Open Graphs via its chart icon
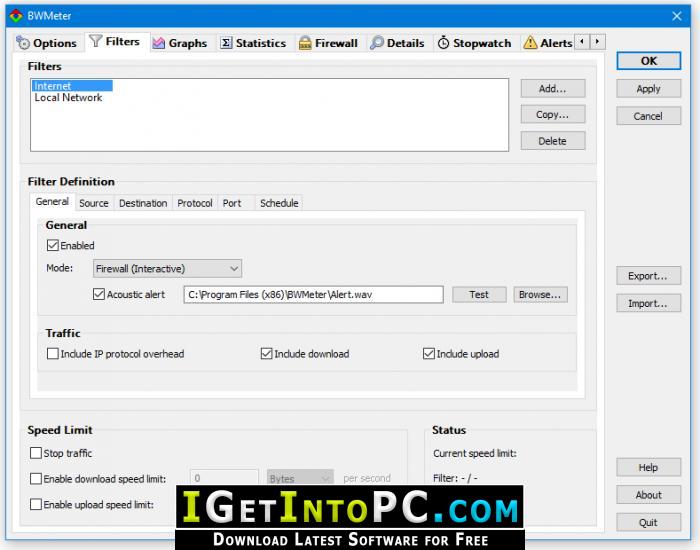Viewport: 700px width, 550px height. pyautogui.click(x=158, y=43)
